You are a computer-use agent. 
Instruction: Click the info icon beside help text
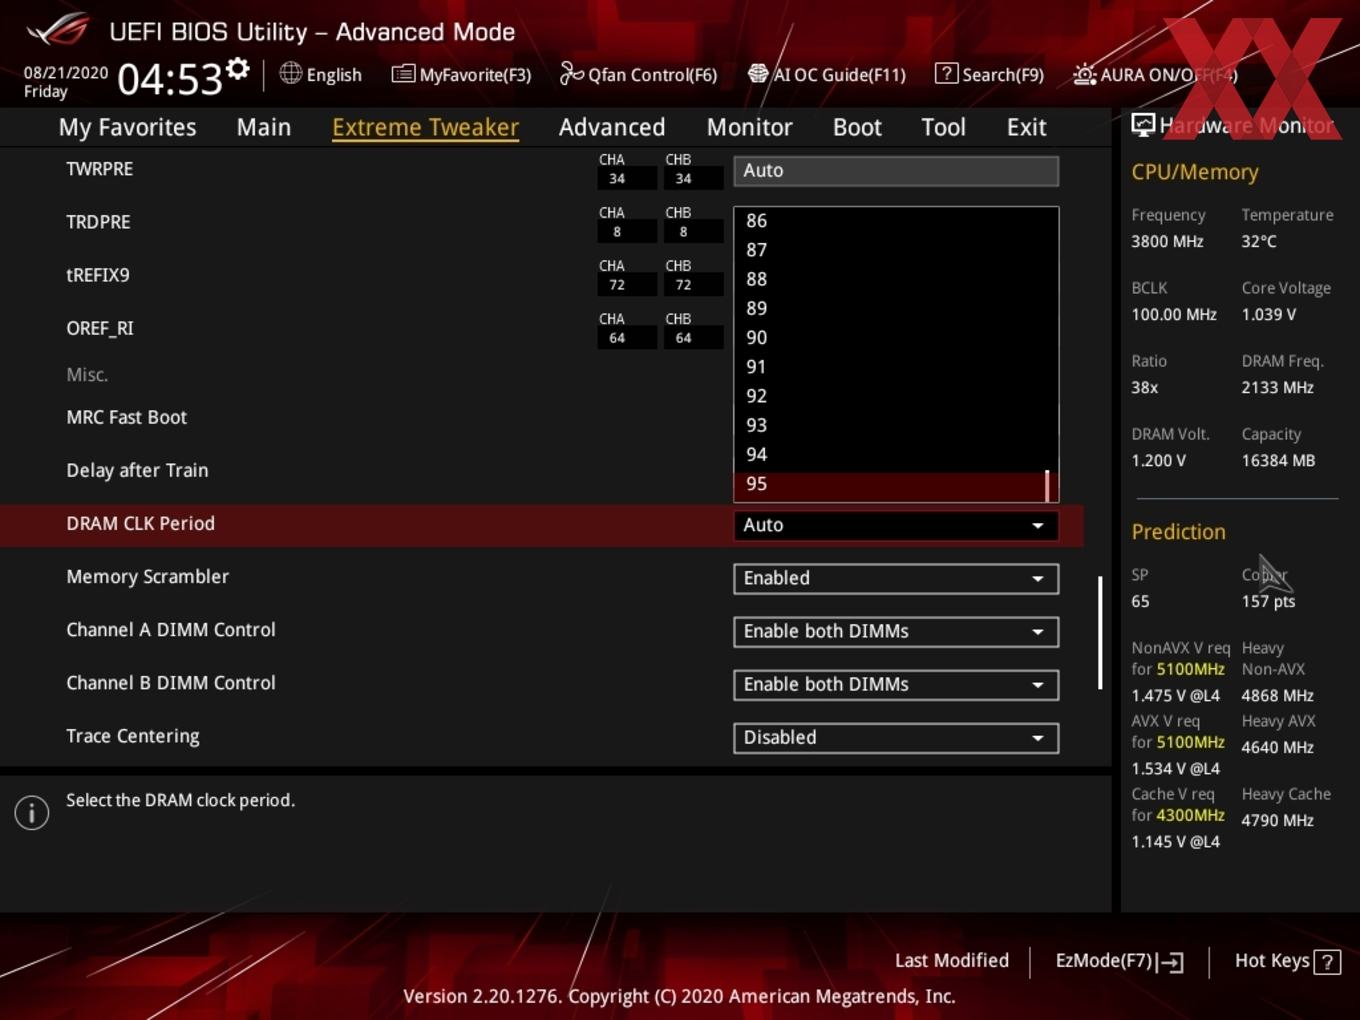(x=32, y=812)
